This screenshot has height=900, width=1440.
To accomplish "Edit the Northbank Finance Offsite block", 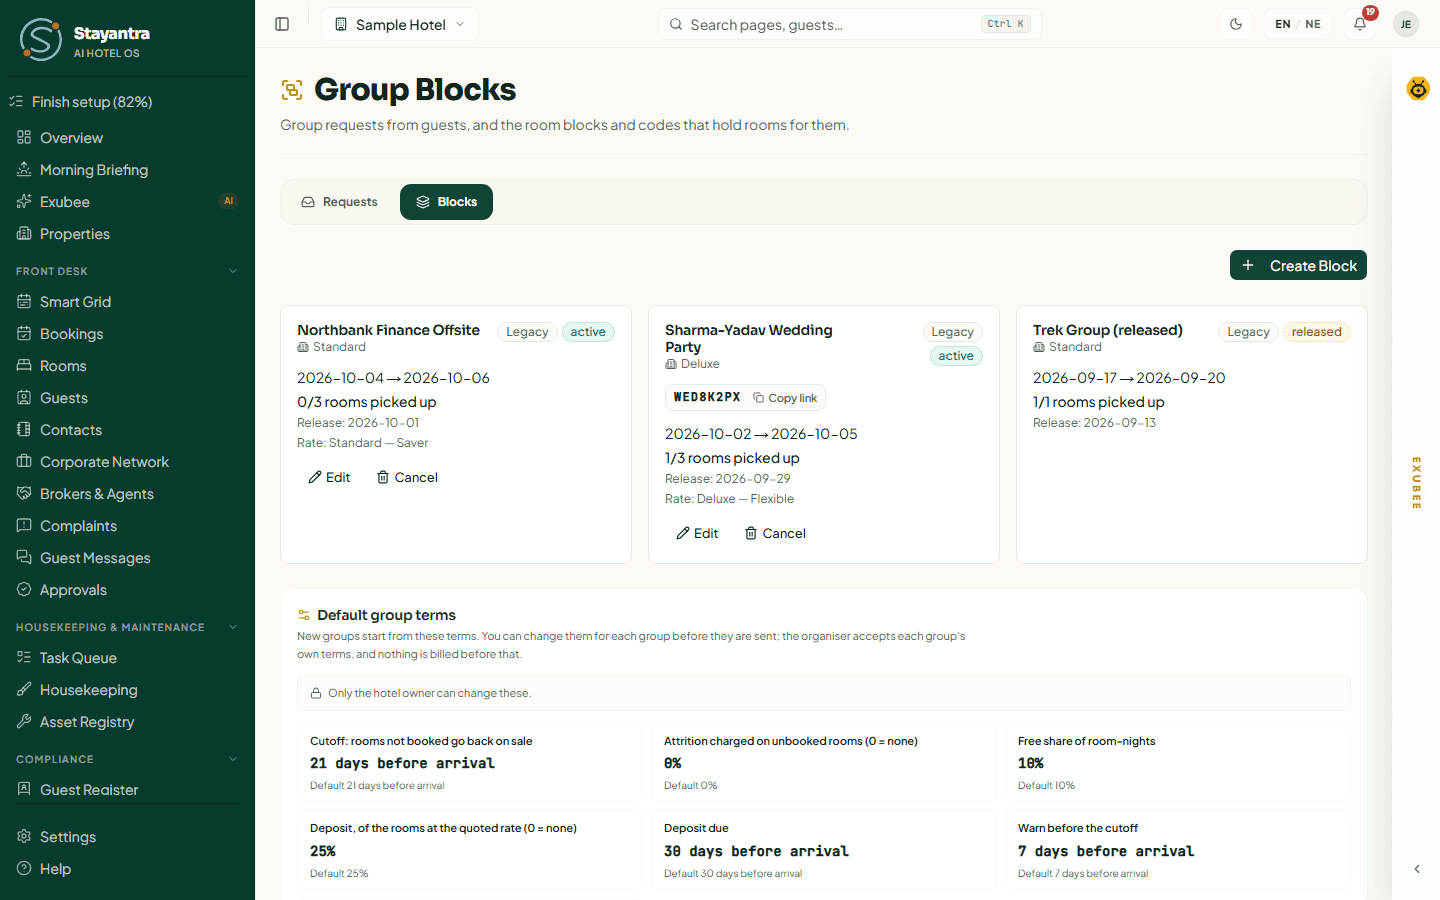I will tap(329, 477).
